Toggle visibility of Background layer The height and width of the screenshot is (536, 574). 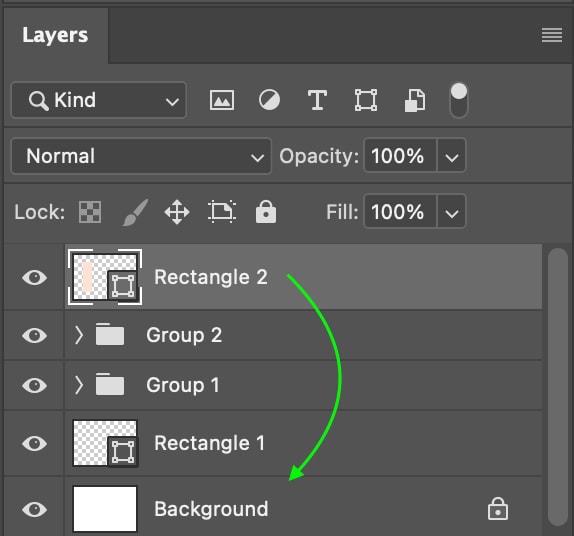pyautogui.click(x=34, y=509)
